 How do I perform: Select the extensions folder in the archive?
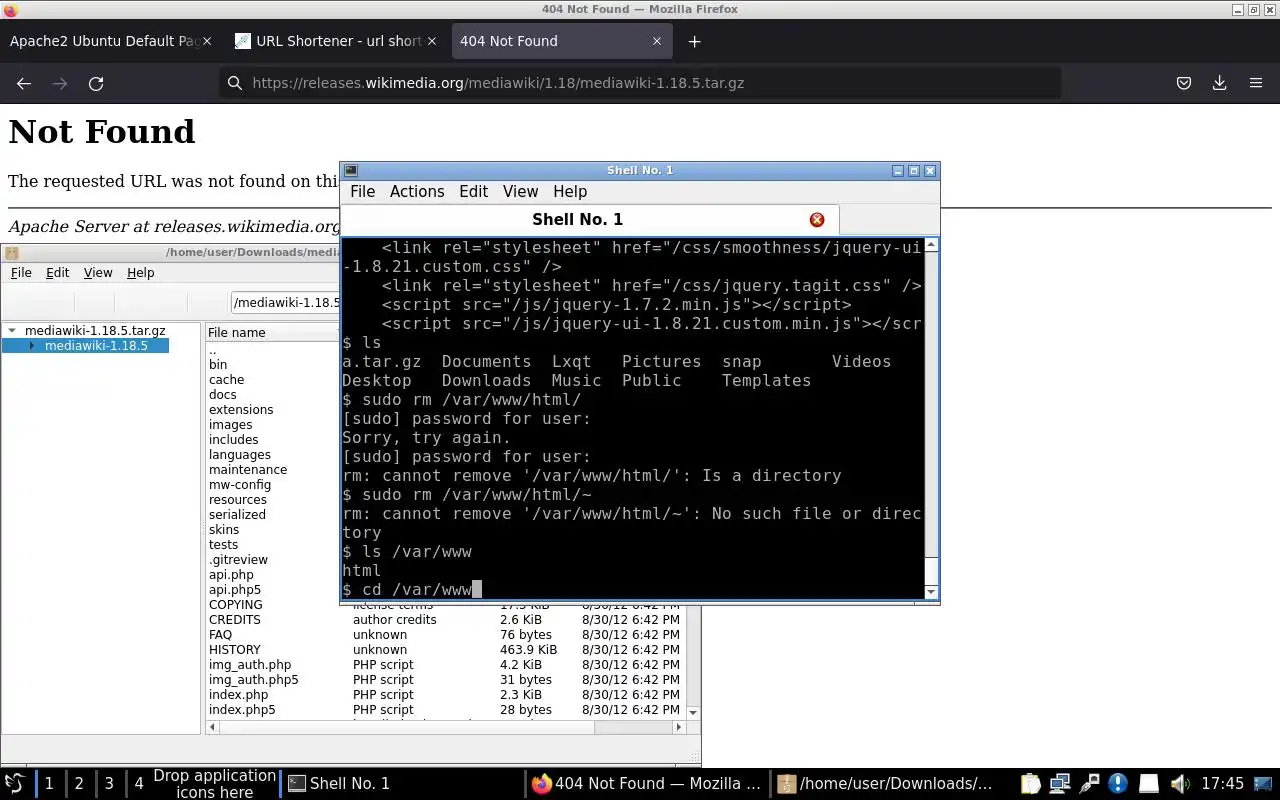click(241, 410)
